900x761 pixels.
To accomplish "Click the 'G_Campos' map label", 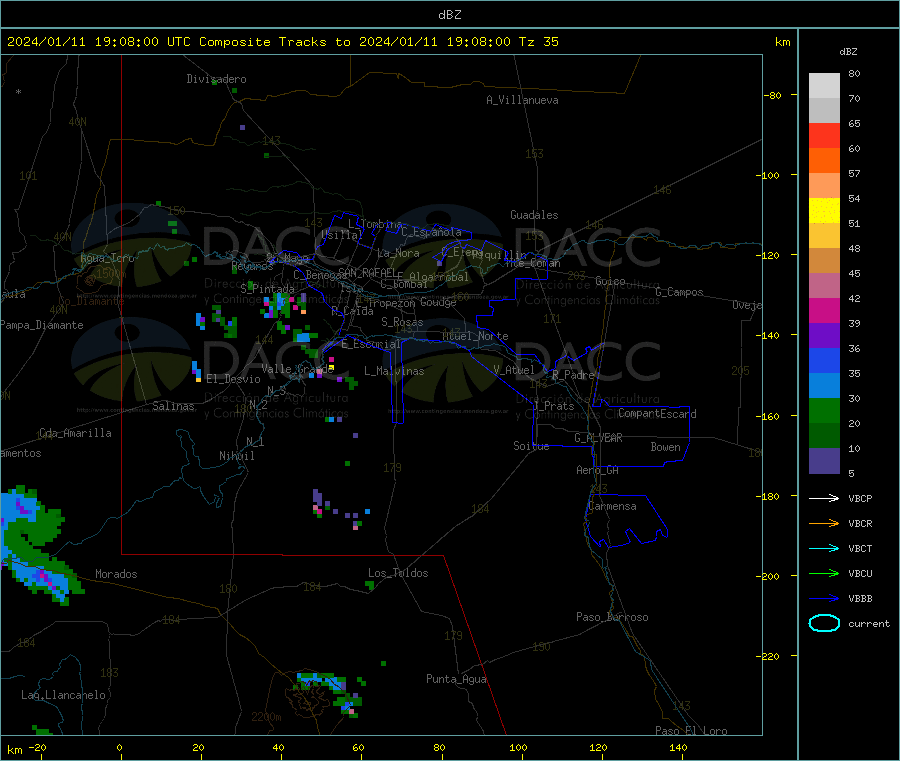I will click(680, 292).
